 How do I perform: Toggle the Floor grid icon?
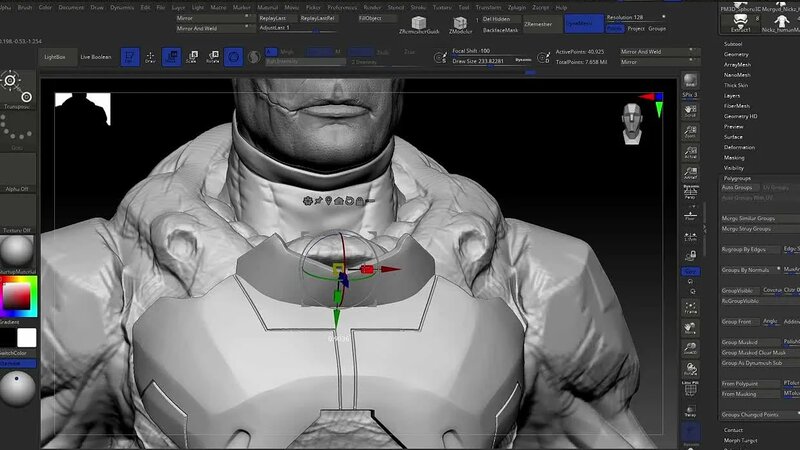pyautogui.click(x=690, y=216)
